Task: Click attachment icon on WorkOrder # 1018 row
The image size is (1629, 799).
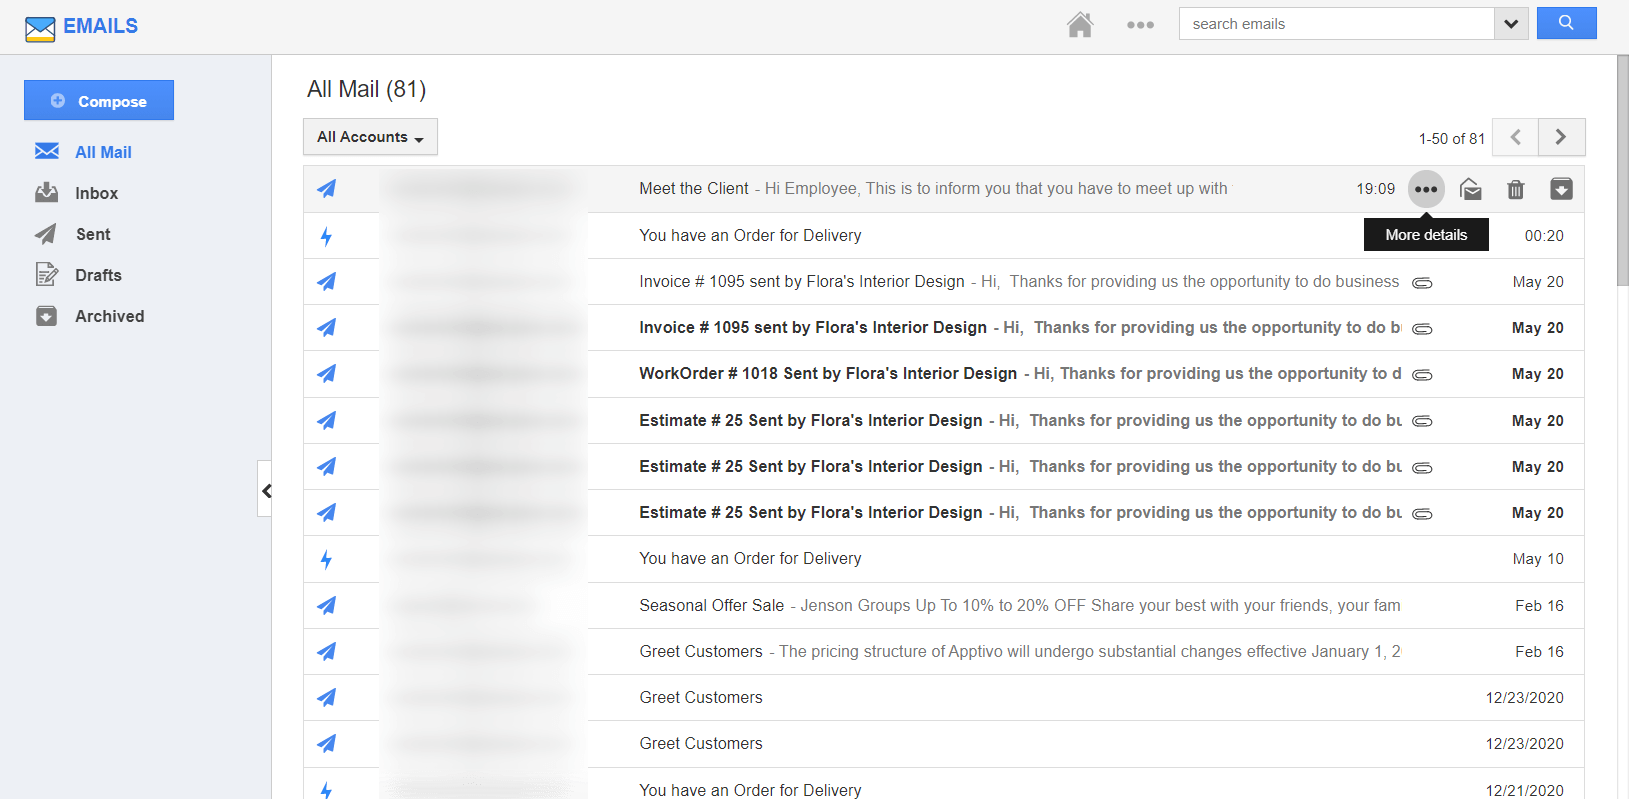Action: tap(1422, 375)
